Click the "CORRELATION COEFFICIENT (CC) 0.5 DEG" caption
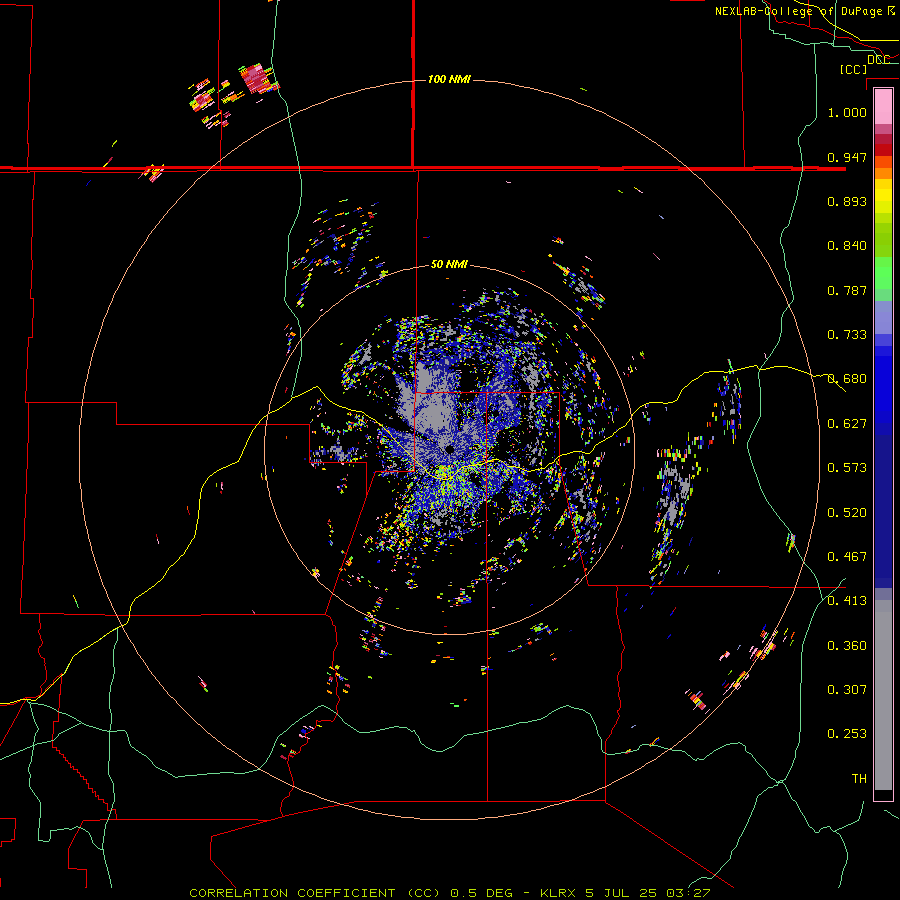Image resolution: width=900 pixels, height=900 pixels. [x=353, y=893]
